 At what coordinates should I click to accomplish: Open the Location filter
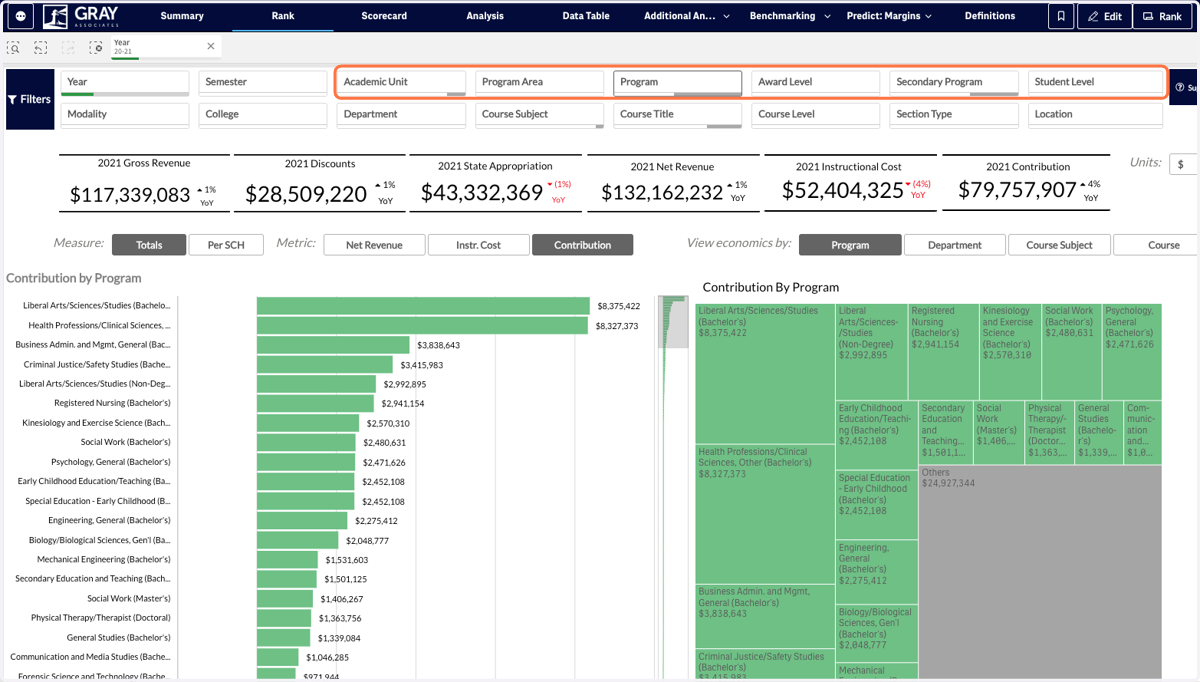(1095, 115)
